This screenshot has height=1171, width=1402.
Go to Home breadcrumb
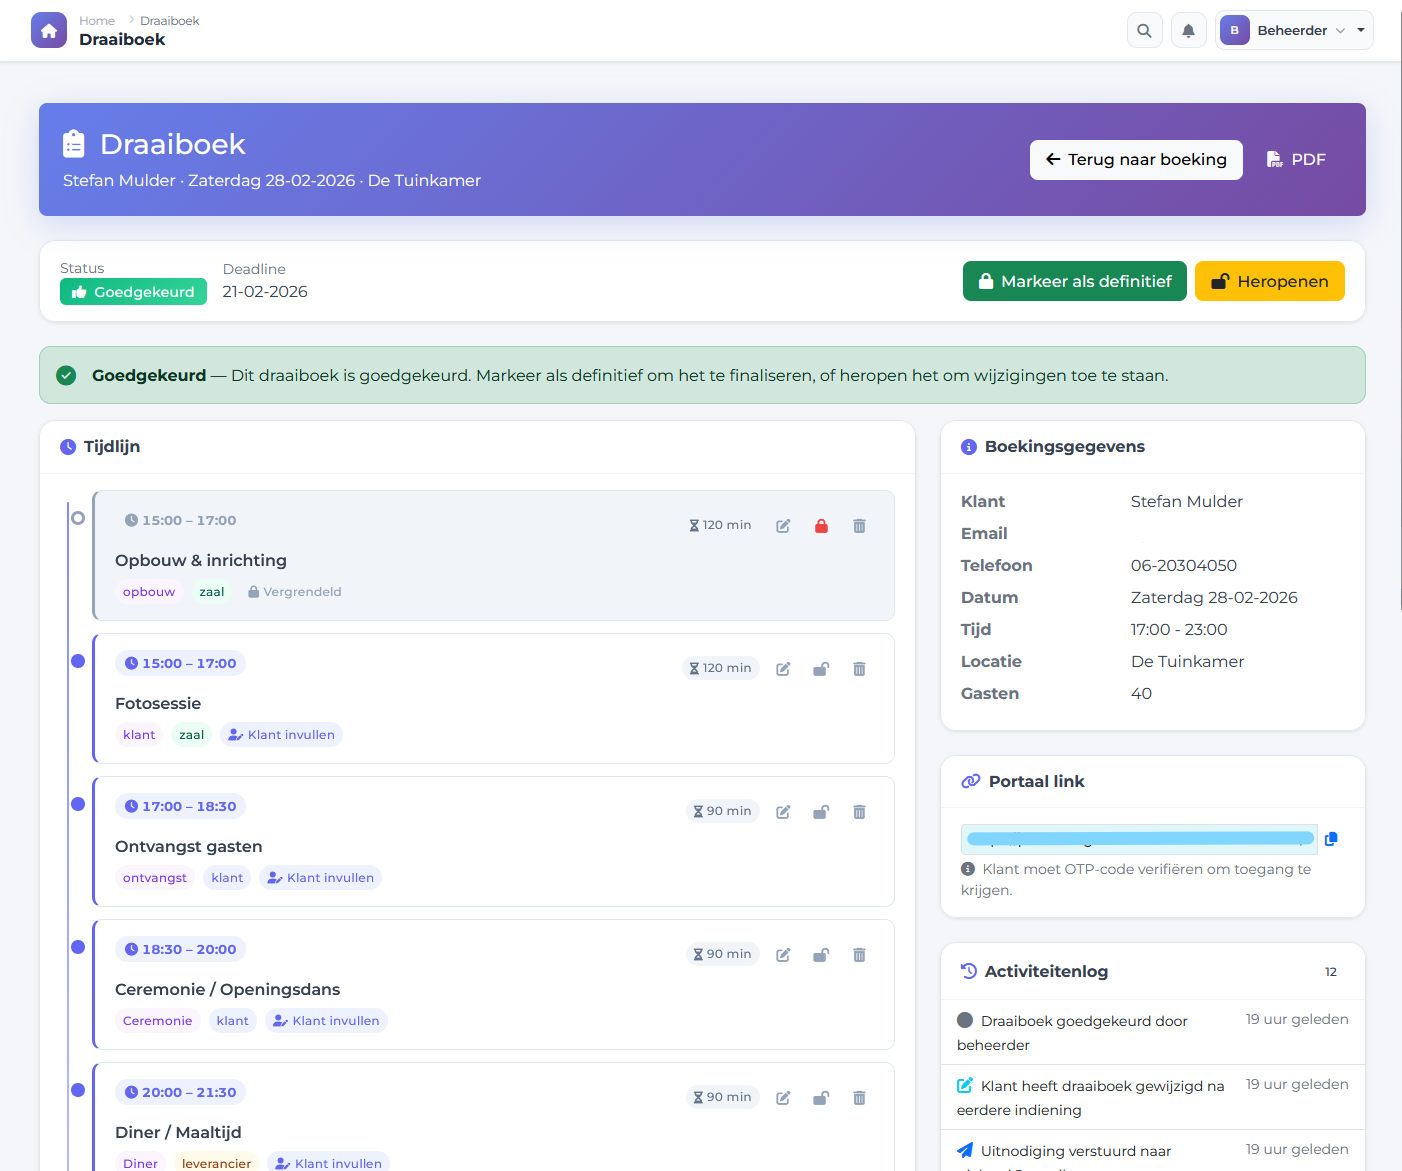tap(97, 20)
